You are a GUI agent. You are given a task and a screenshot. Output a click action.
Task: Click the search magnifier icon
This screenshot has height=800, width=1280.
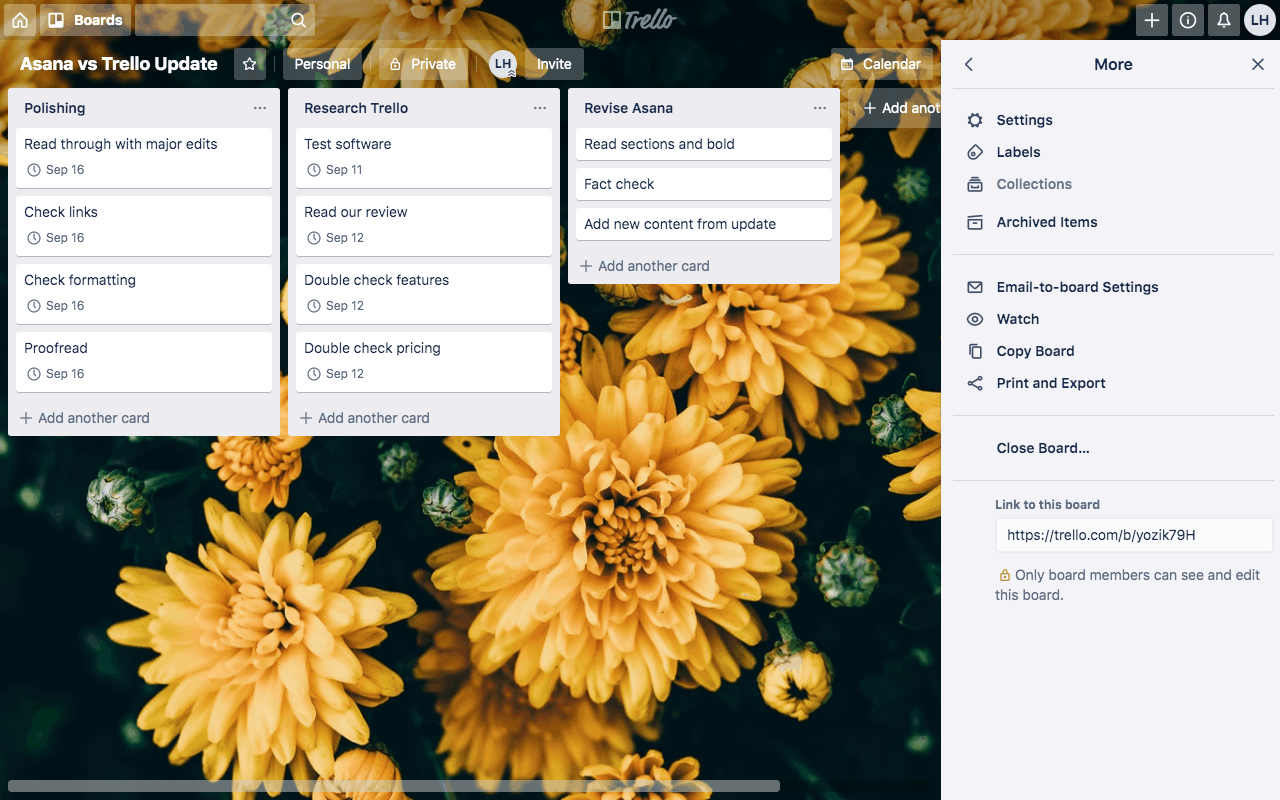pyautogui.click(x=298, y=20)
